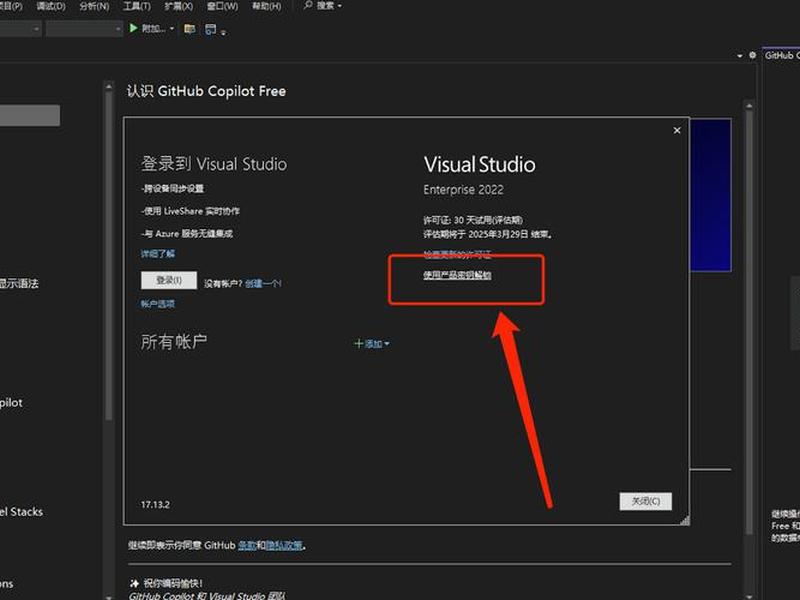This screenshot has height=600, width=800.
Task: Click the scroll-up arrow of right scrollbar
Action: (x=749, y=106)
